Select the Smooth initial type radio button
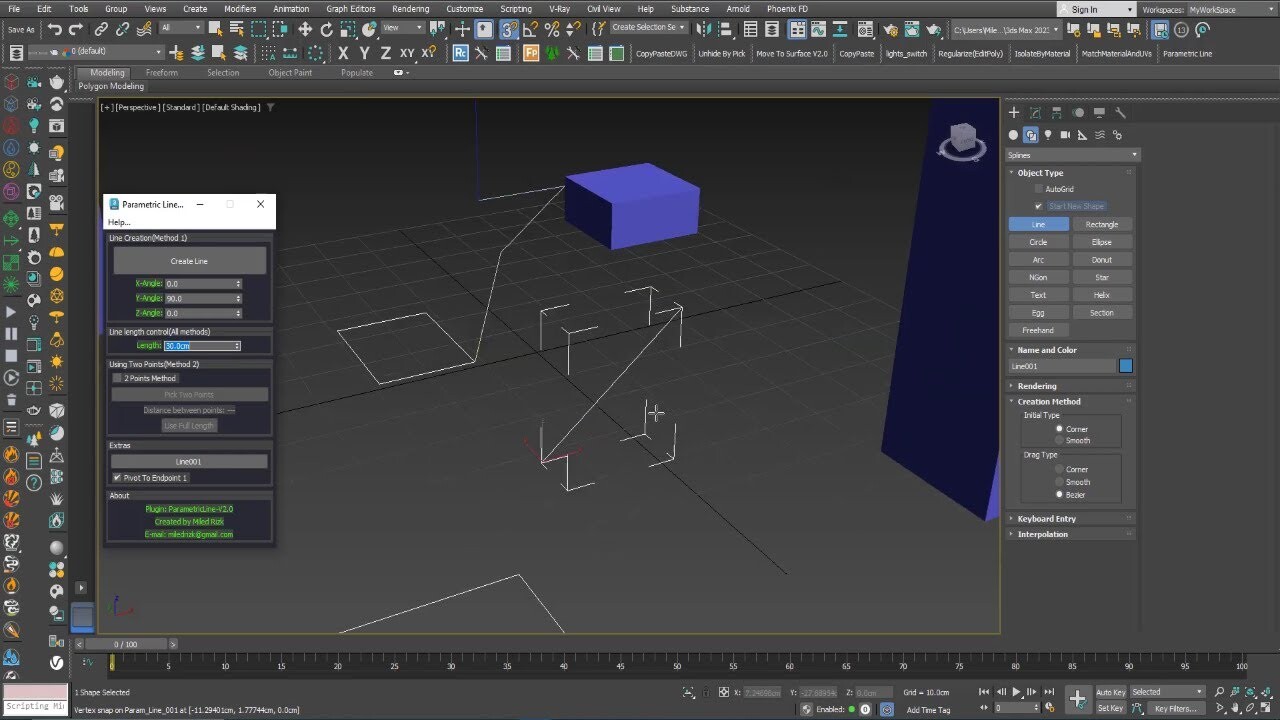1280x720 pixels. (1059, 440)
